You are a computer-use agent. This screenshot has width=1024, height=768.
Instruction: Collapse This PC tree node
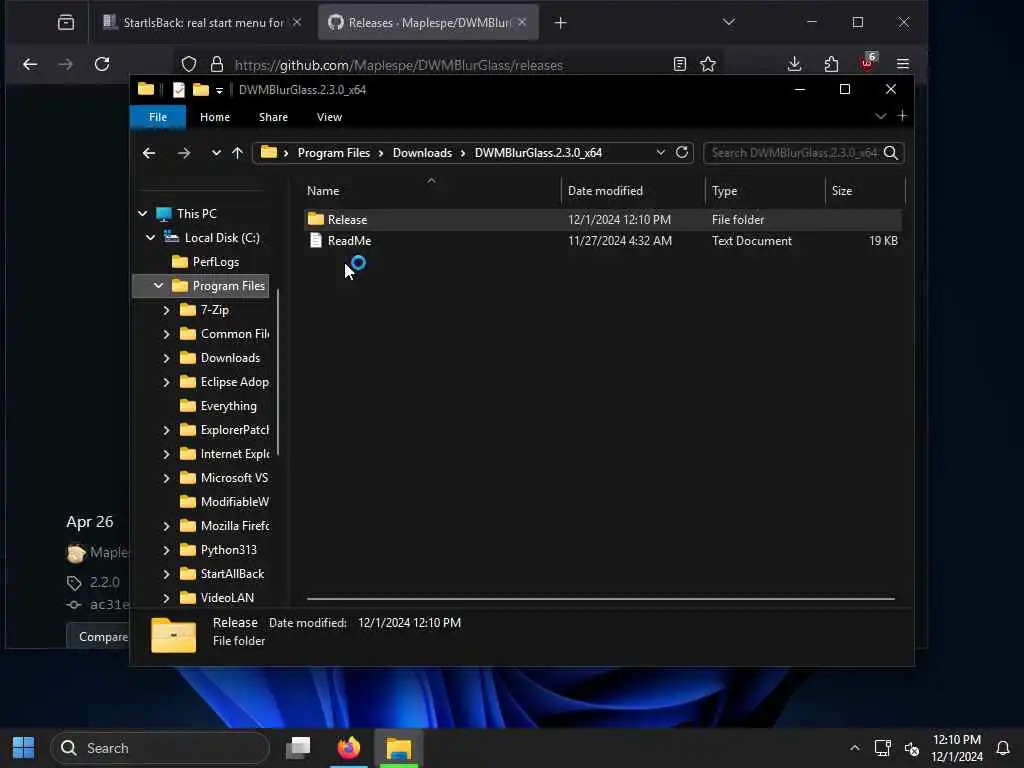pyautogui.click(x=142, y=214)
